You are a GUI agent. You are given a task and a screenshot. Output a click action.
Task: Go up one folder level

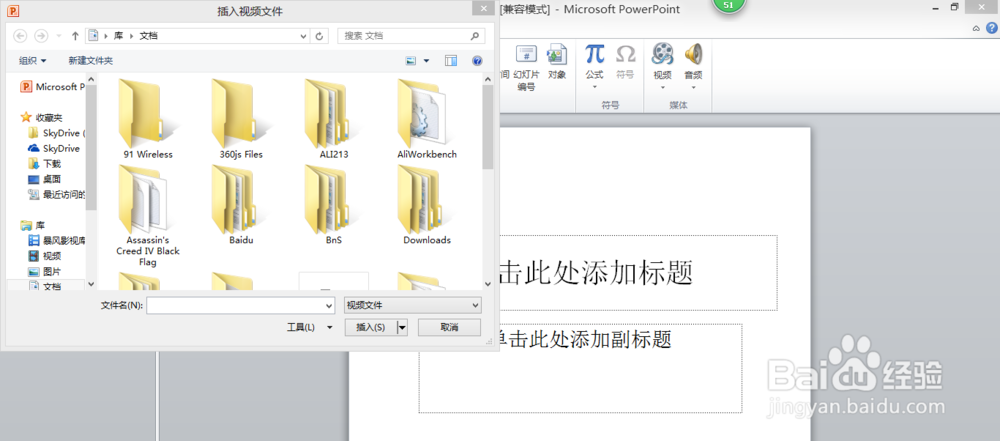click(75, 36)
